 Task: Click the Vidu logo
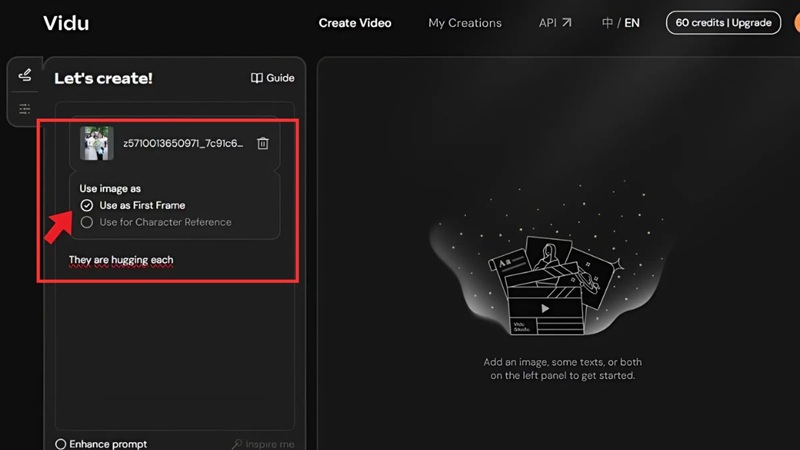pyautogui.click(x=66, y=23)
